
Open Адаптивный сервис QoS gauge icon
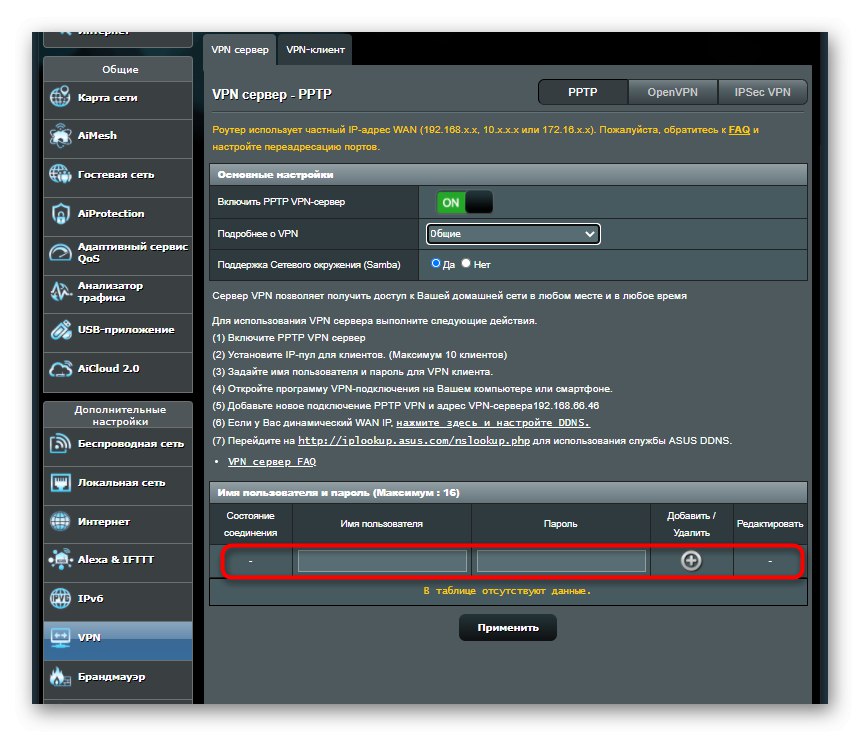pos(60,252)
